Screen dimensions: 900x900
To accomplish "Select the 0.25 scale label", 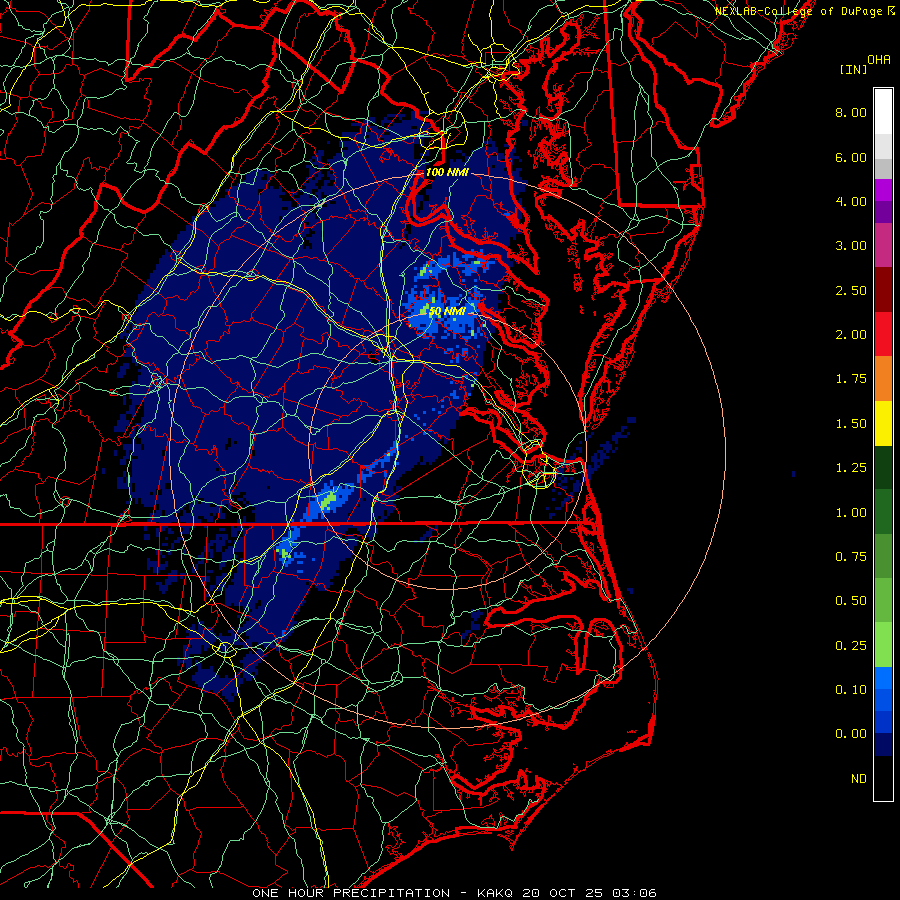I will pyautogui.click(x=851, y=646).
